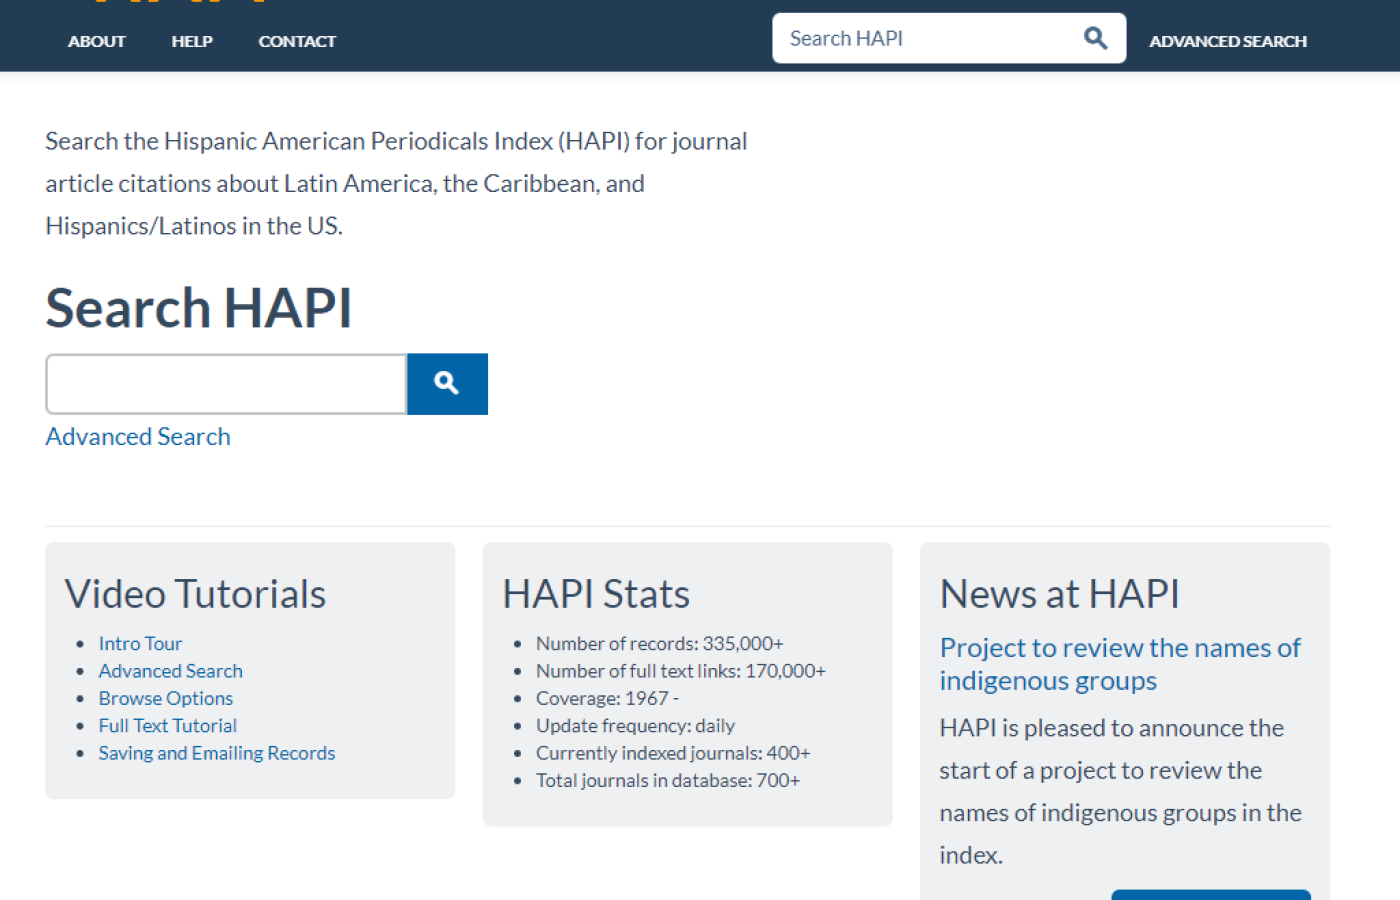This screenshot has height=900, width=1400.
Task: Select the News at HAPI panel heading
Action: (1058, 592)
